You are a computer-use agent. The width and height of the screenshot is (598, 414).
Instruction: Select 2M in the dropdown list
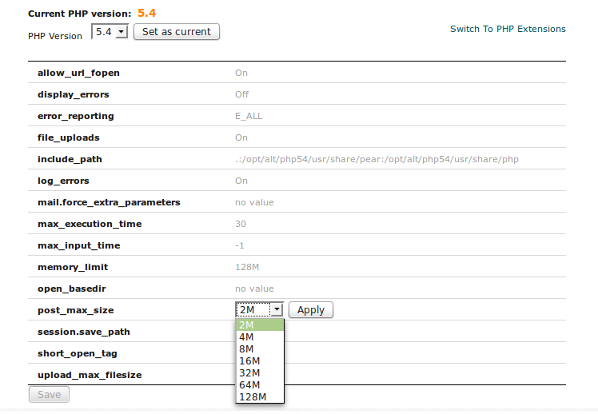tap(260, 325)
